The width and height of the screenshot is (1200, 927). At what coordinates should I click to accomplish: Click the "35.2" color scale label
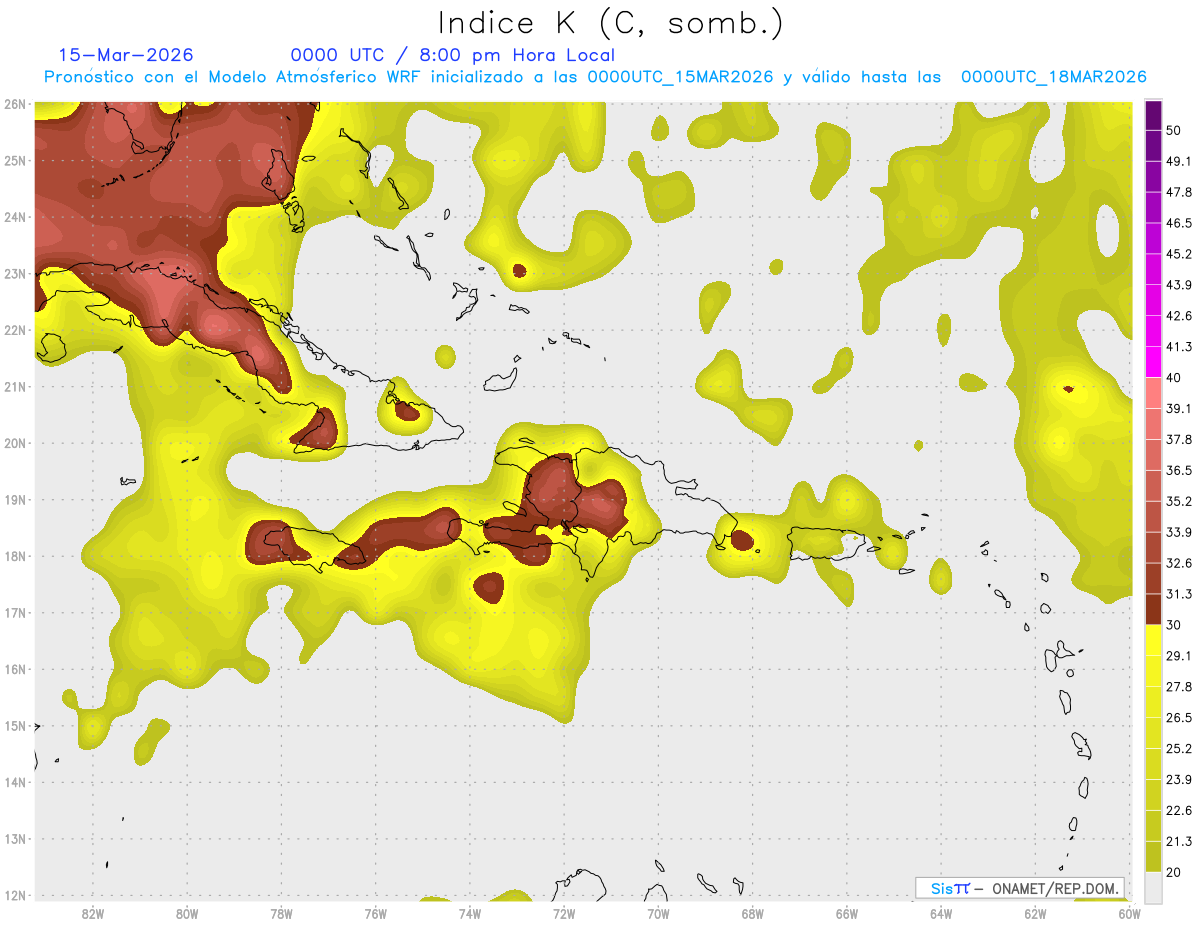1179,501
